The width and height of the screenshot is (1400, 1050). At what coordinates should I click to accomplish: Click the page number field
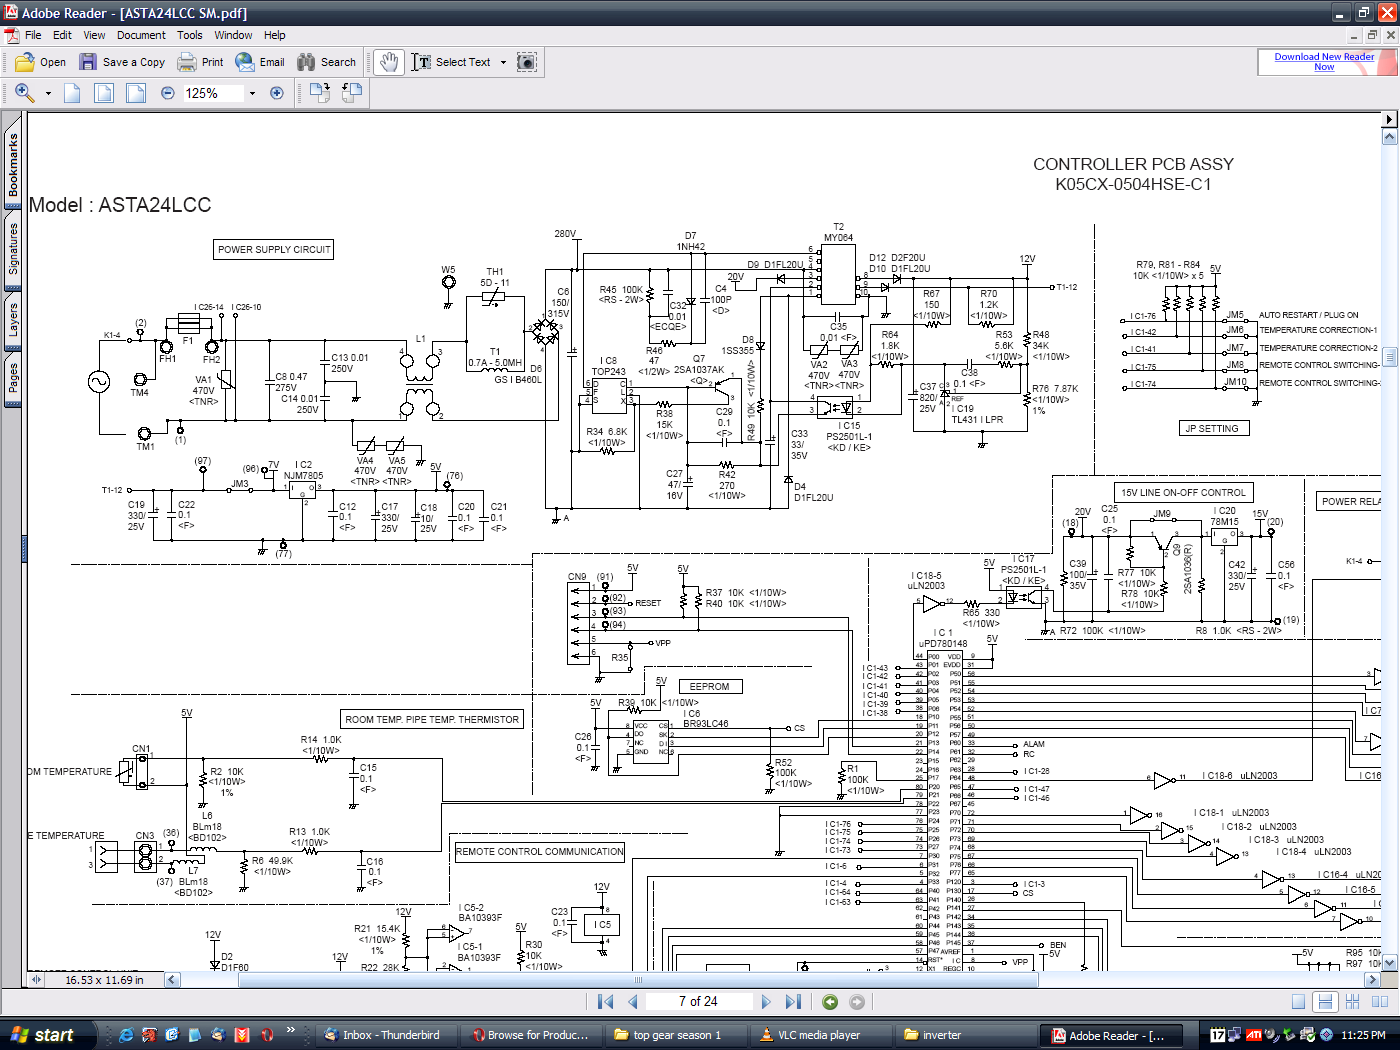[698, 1002]
